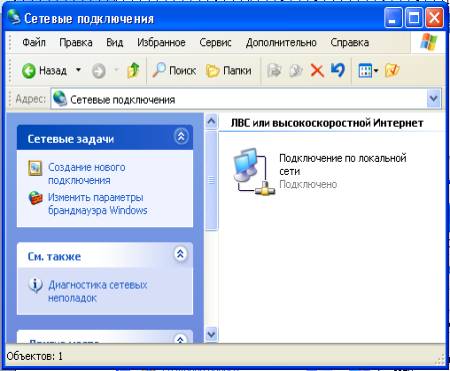This screenshot has width=450, height=371.
Task: Minimize the Сетевые подключения window
Action: click(393, 18)
